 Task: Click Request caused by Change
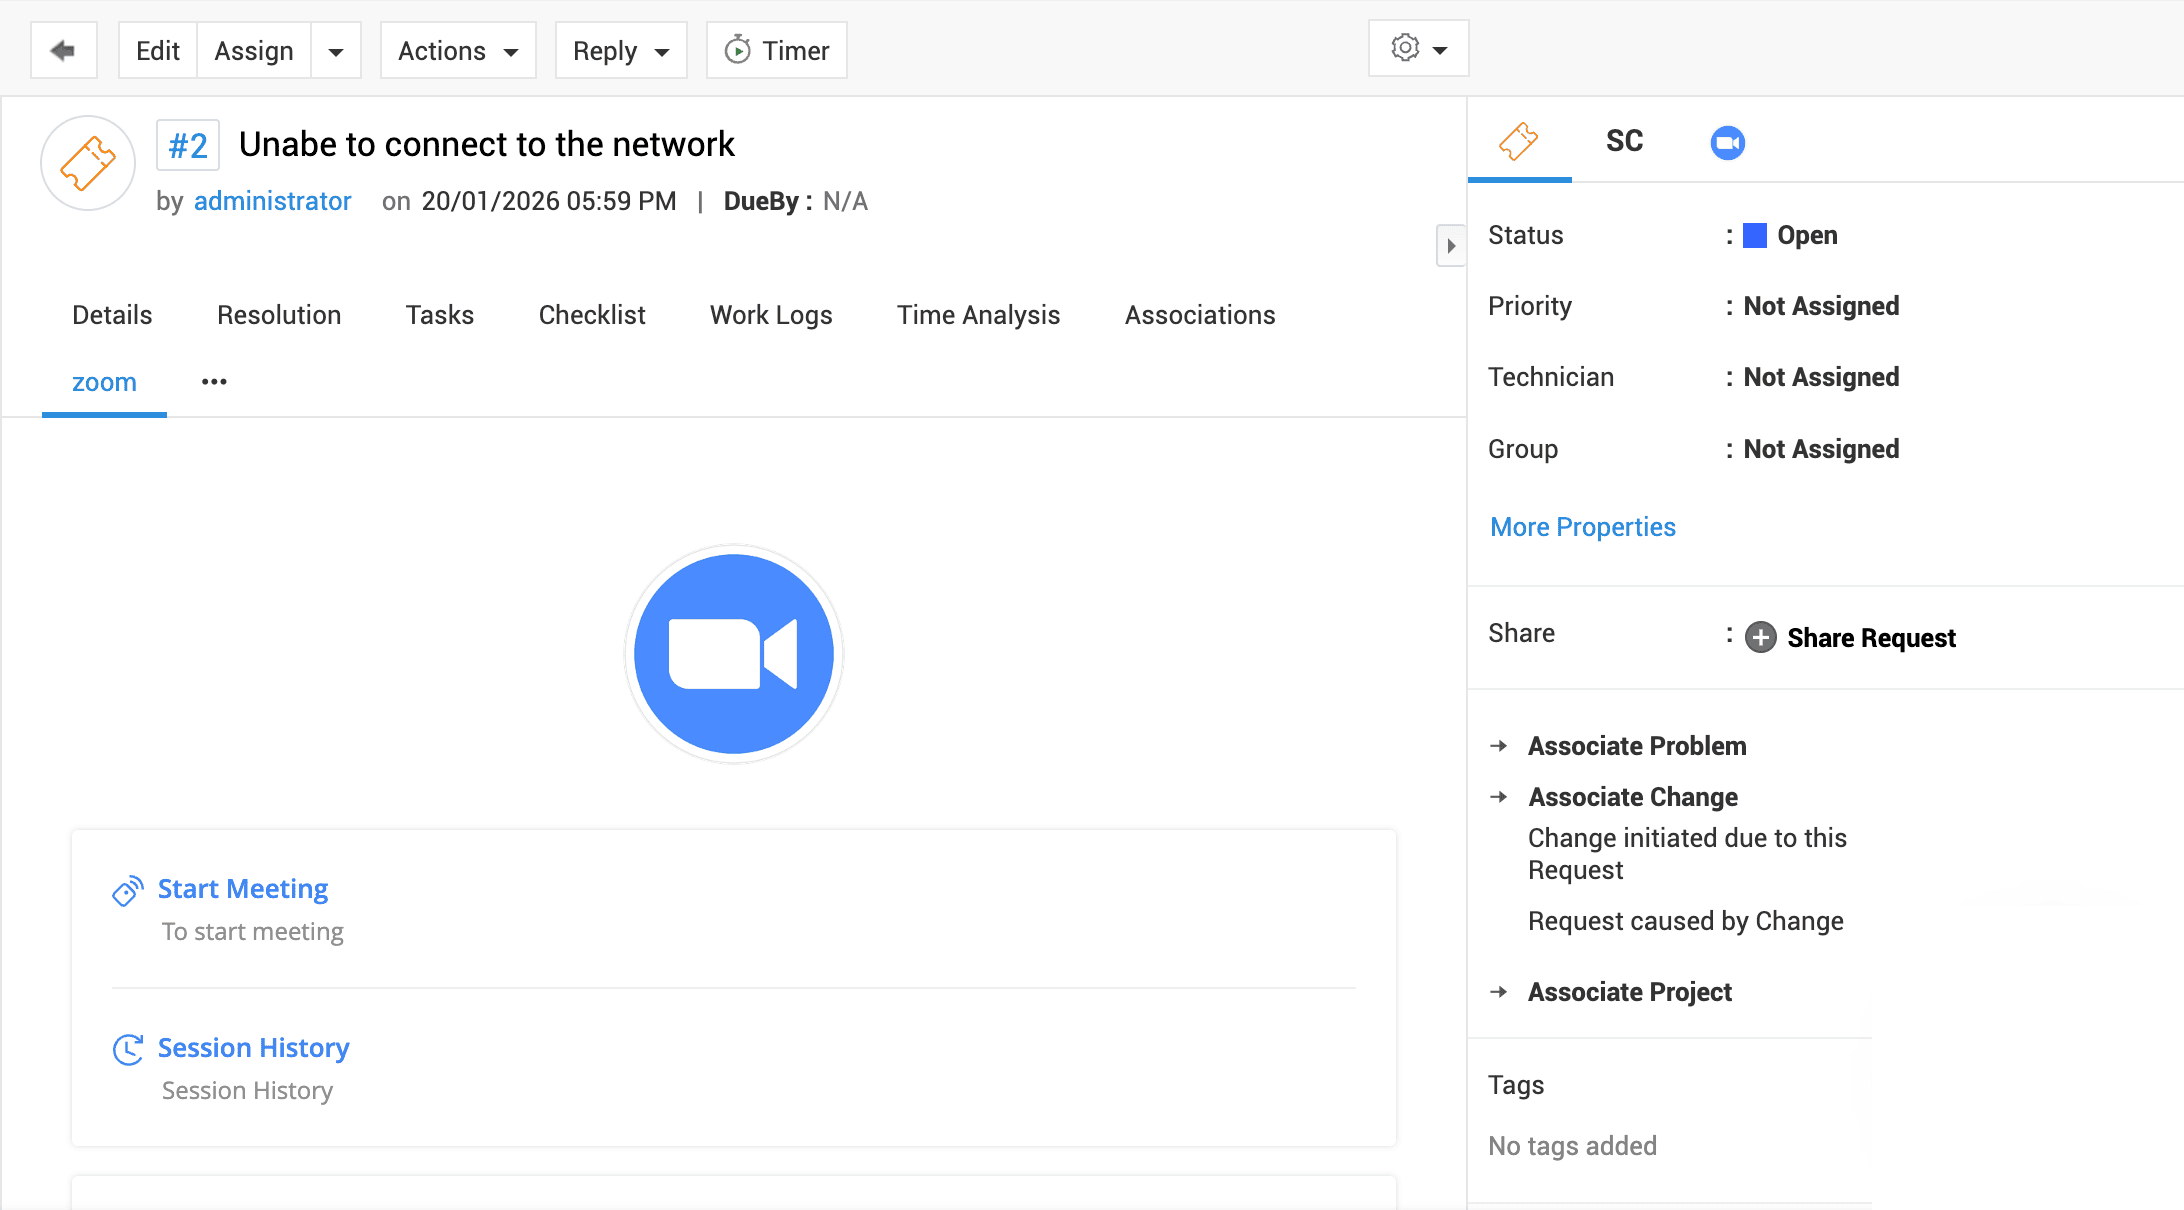[x=1686, y=921]
